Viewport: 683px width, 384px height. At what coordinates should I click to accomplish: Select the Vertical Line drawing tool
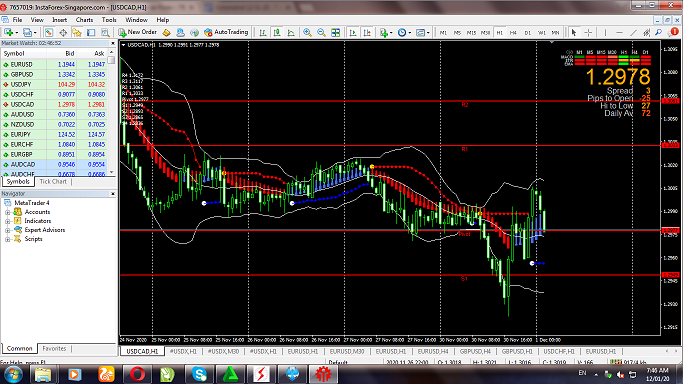pyautogui.click(x=605, y=32)
